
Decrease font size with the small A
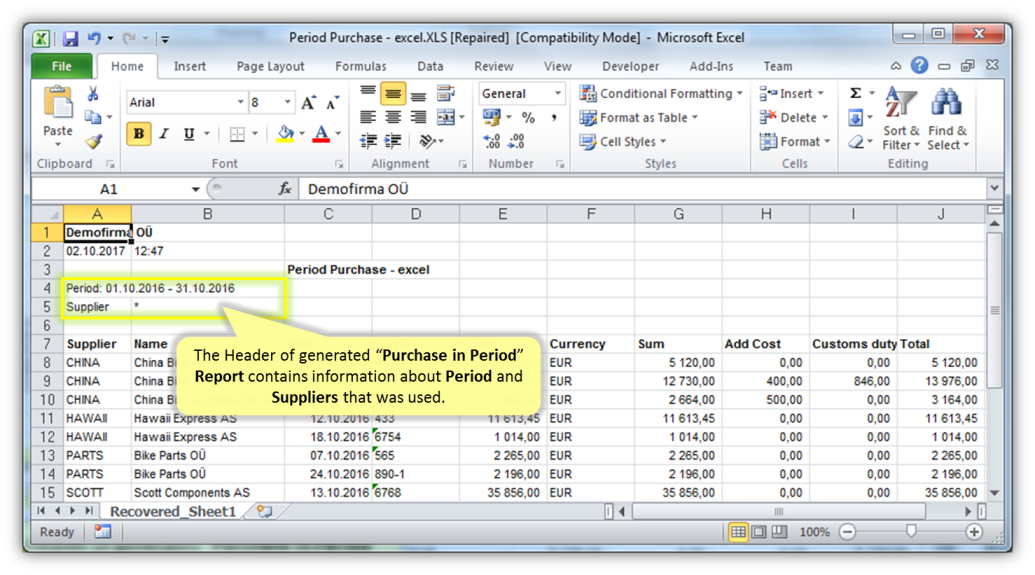tap(332, 103)
